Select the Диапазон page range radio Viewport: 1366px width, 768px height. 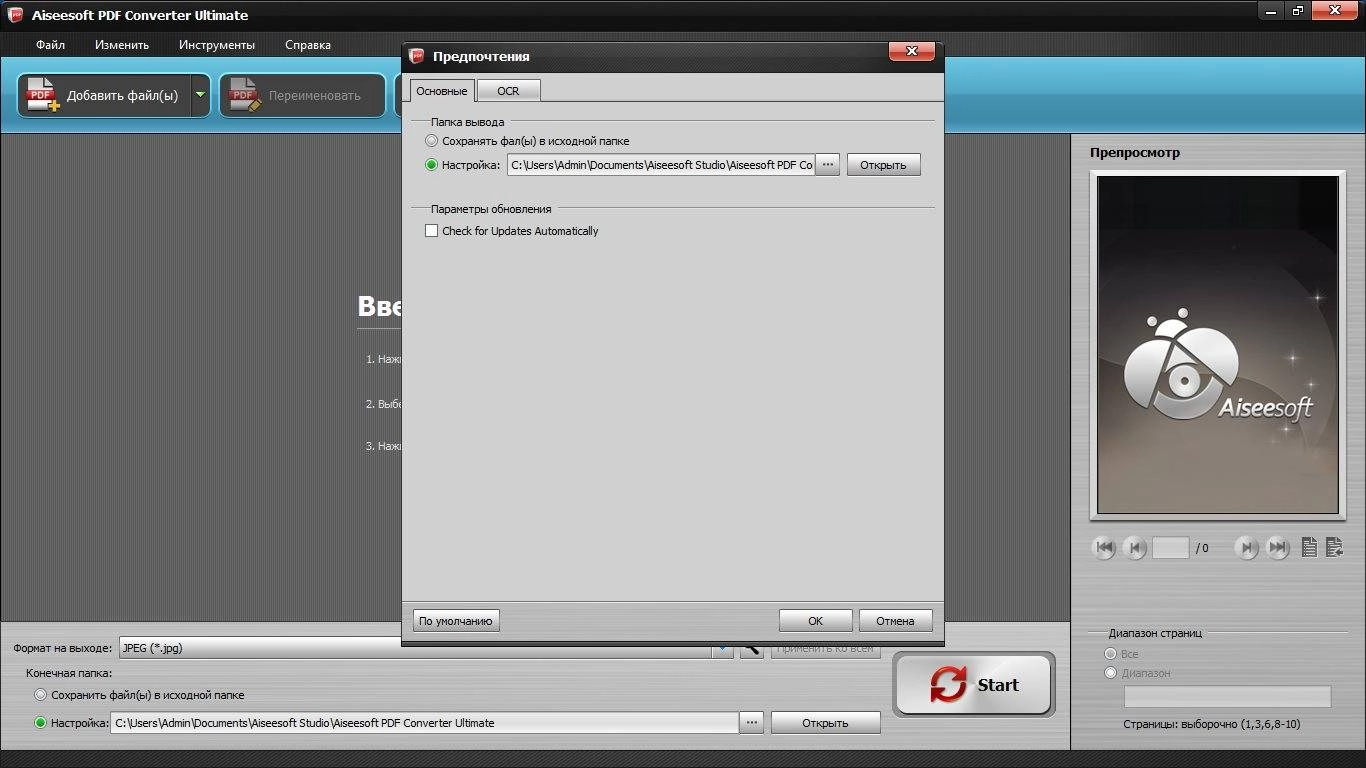(1110, 674)
